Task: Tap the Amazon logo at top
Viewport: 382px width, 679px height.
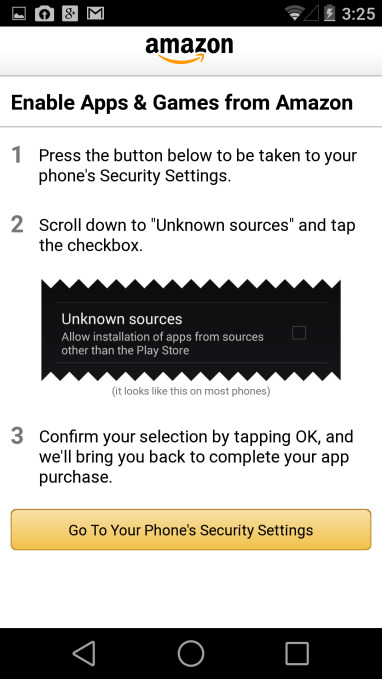Action: click(x=189, y=50)
